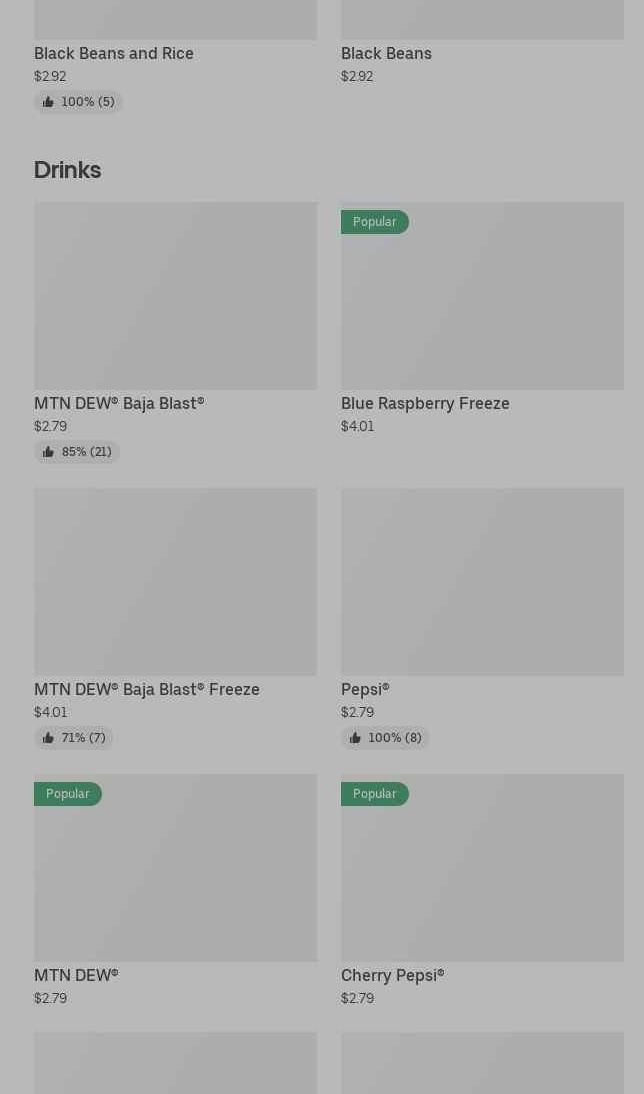Viewport: 644px width, 1094px height.
Task: Click the MTN DEW product thumbnail
Action: (x=175, y=868)
